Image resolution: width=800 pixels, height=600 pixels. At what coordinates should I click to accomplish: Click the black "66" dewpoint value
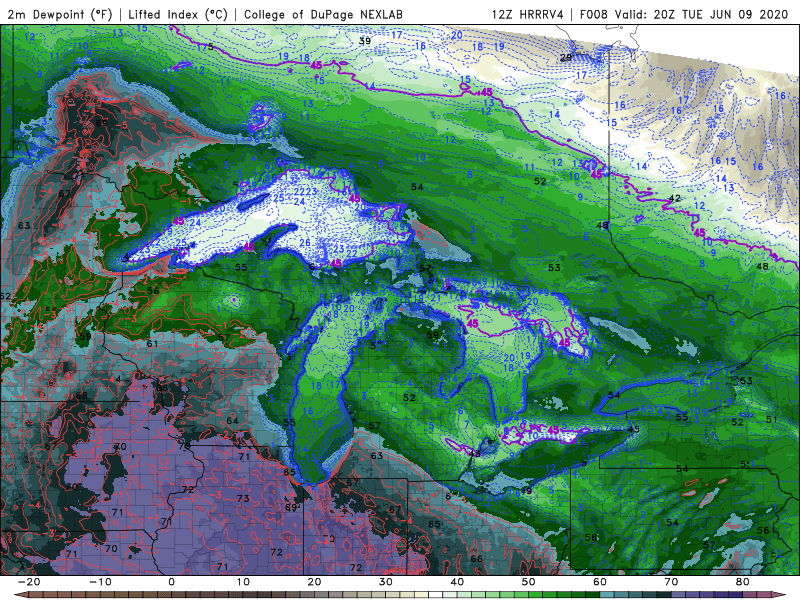477,559
